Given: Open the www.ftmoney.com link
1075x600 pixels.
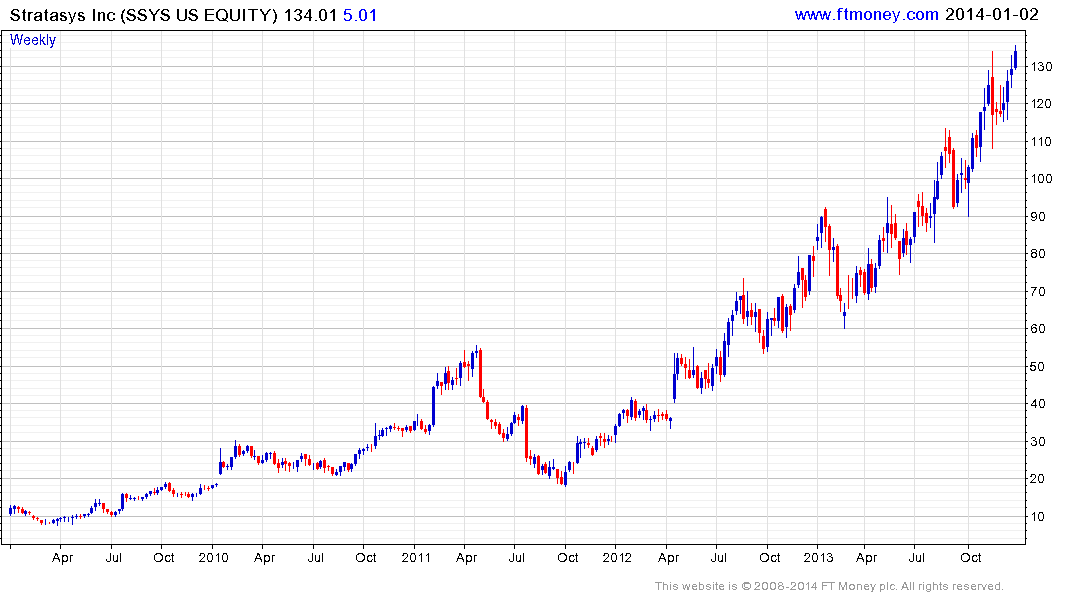Looking at the screenshot, I should point(866,14).
